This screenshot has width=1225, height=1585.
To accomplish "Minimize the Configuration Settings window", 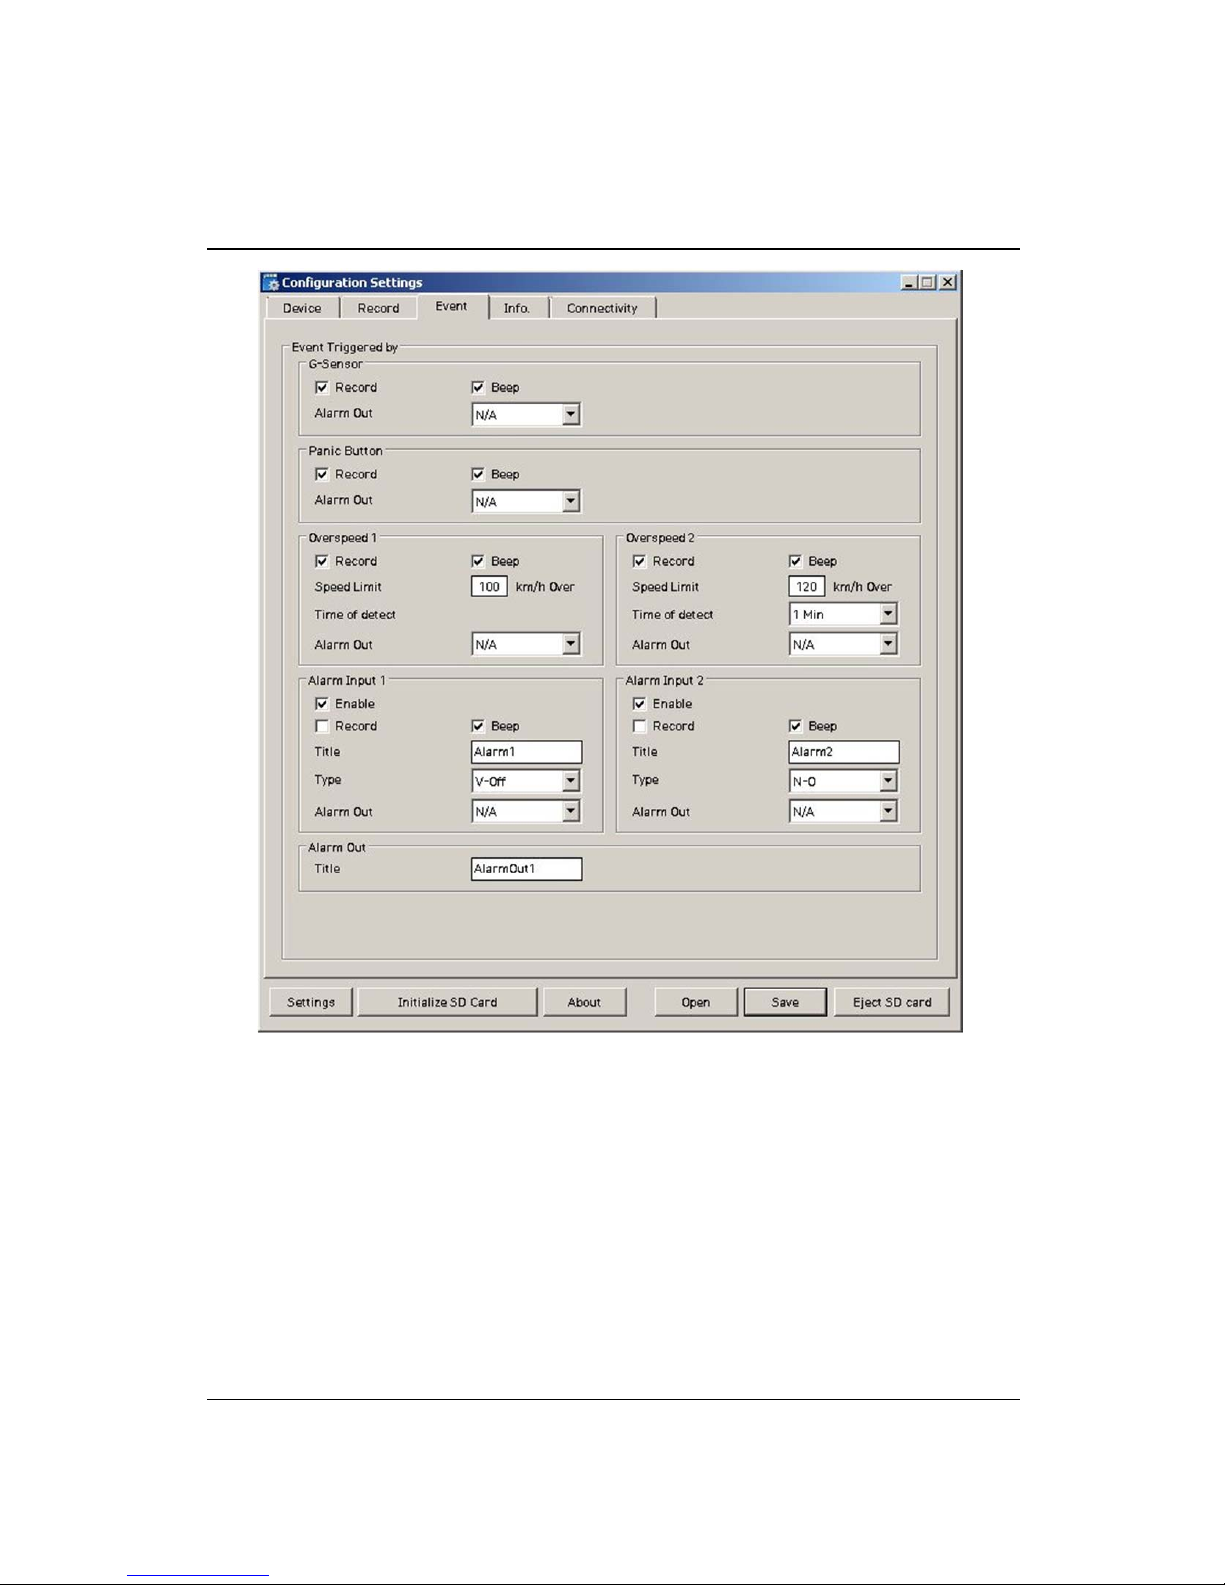I will coord(909,283).
